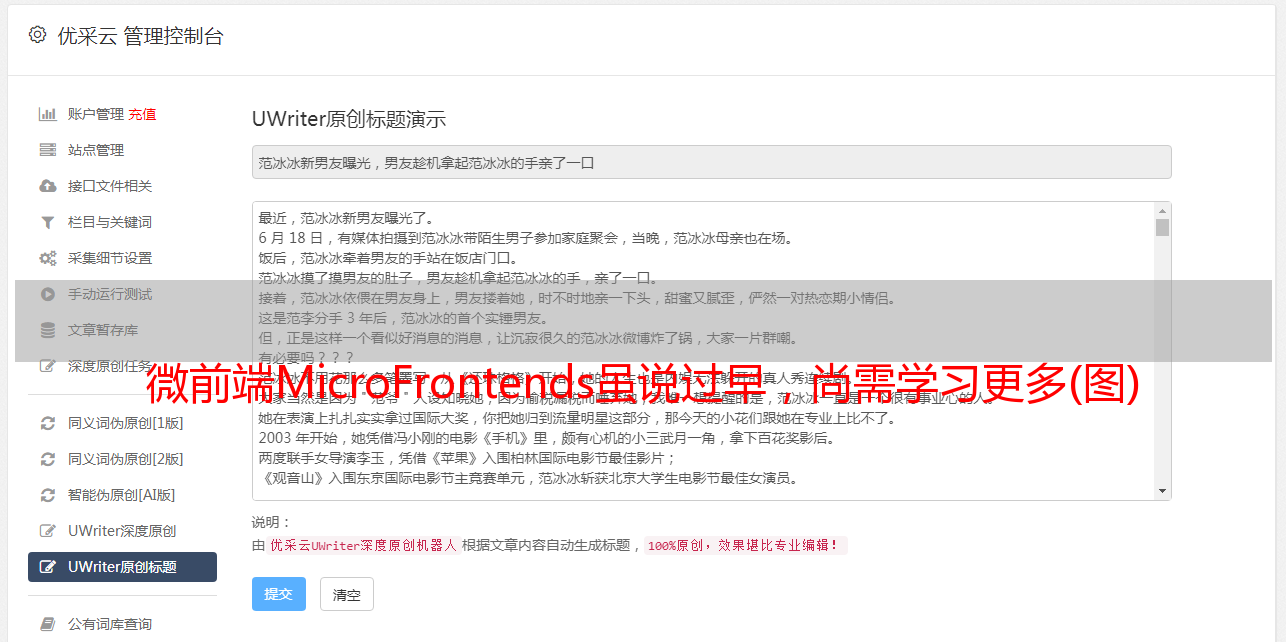Click the gear icon beside 优采云 管理控制台
The image size is (1286, 642).
[37, 36]
